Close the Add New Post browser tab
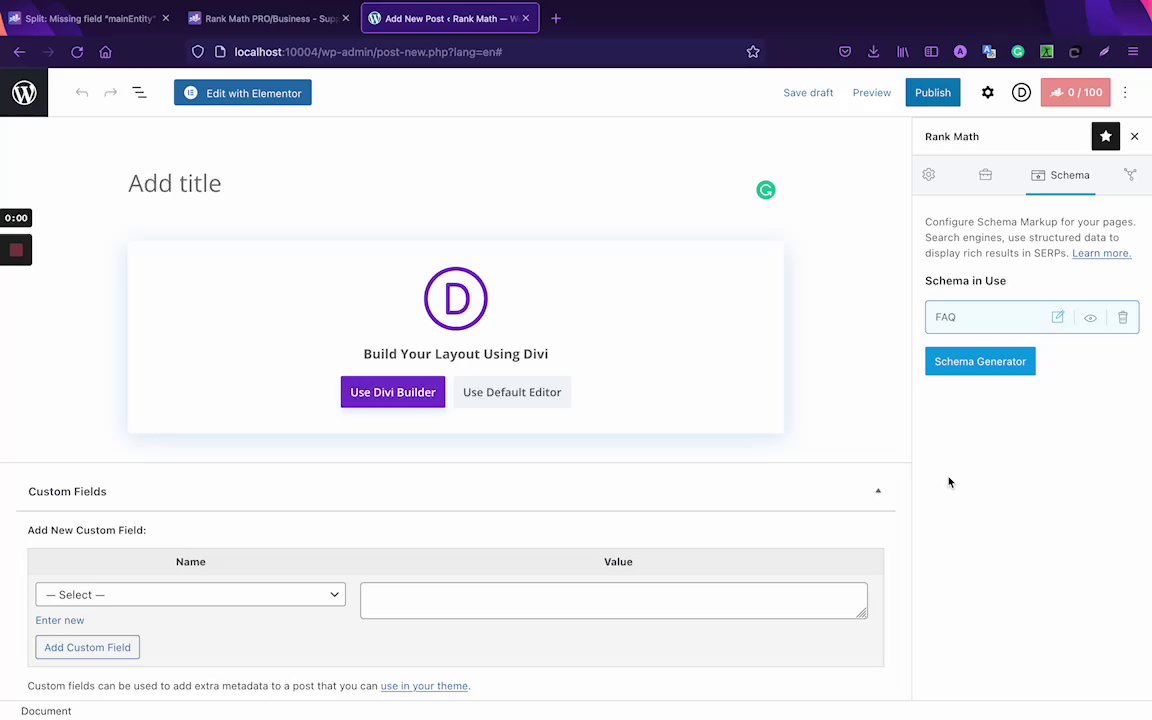The width and height of the screenshot is (1152, 720). (x=526, y=18)
